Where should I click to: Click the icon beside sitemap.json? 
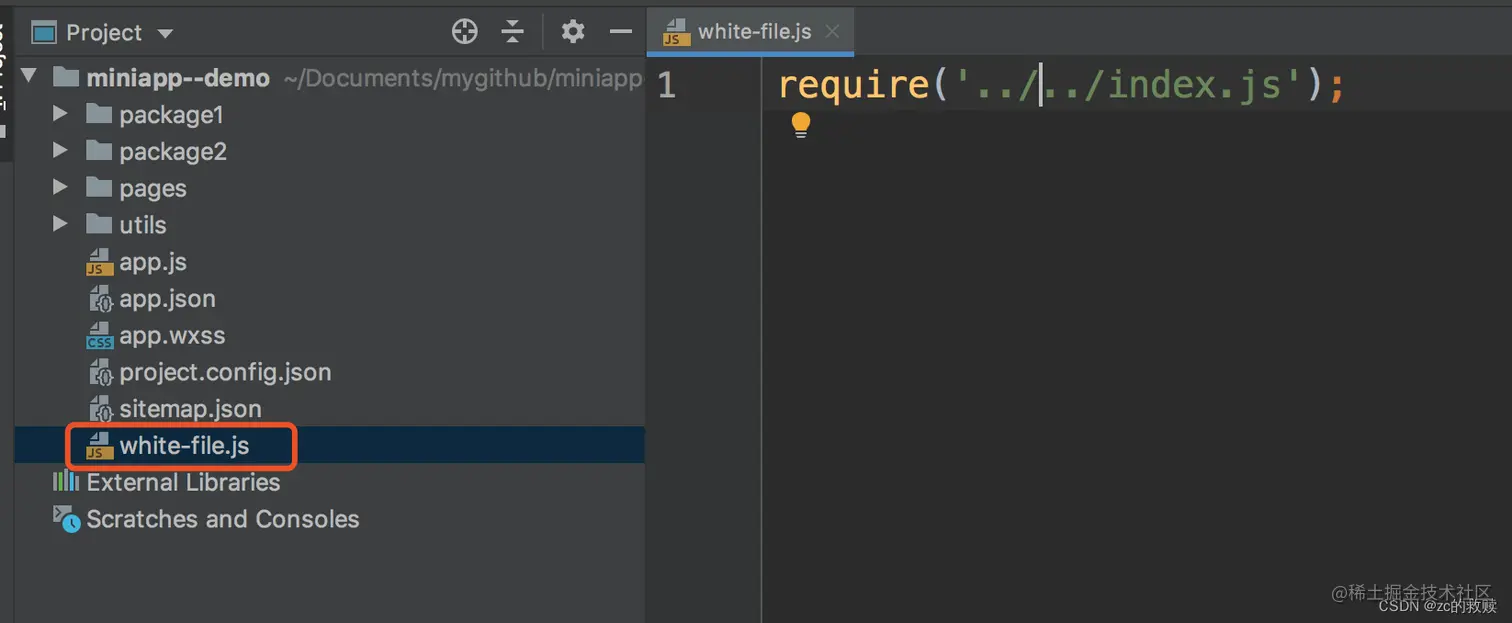pyautogui.click(x=99, y=409)
